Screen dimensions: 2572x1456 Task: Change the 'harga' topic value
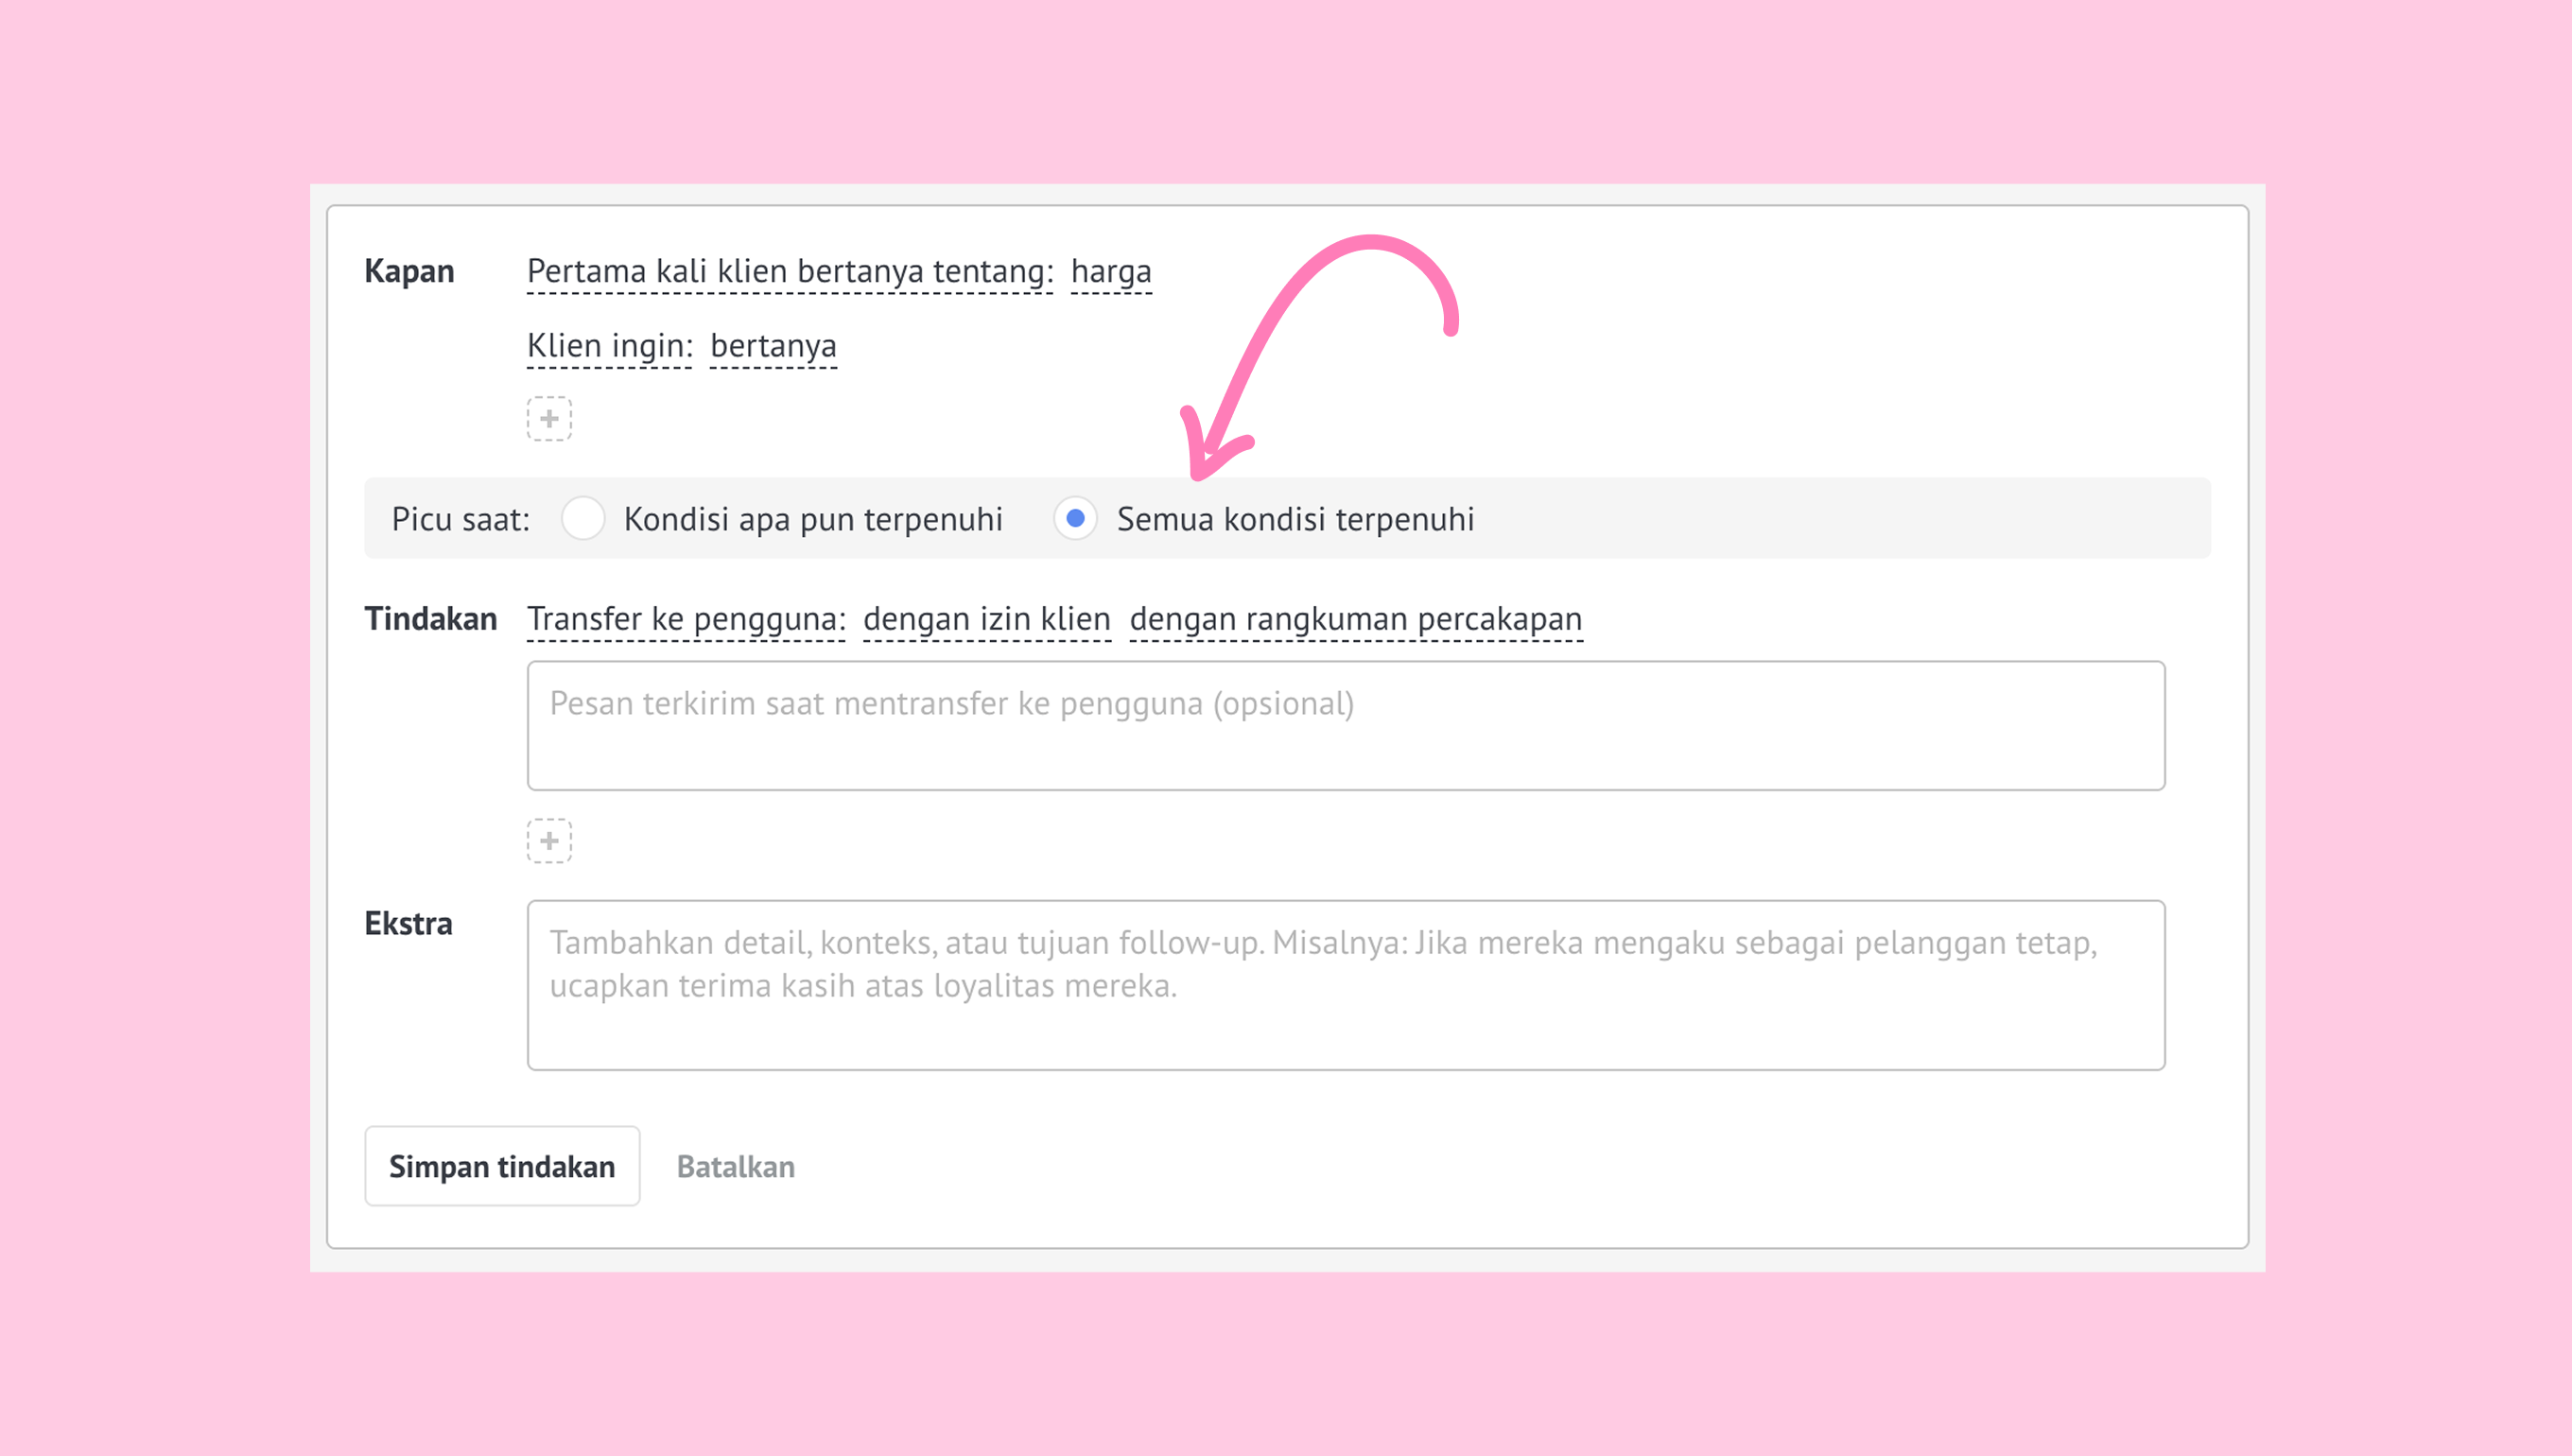pyautogui.click(x=1110, y=272)
